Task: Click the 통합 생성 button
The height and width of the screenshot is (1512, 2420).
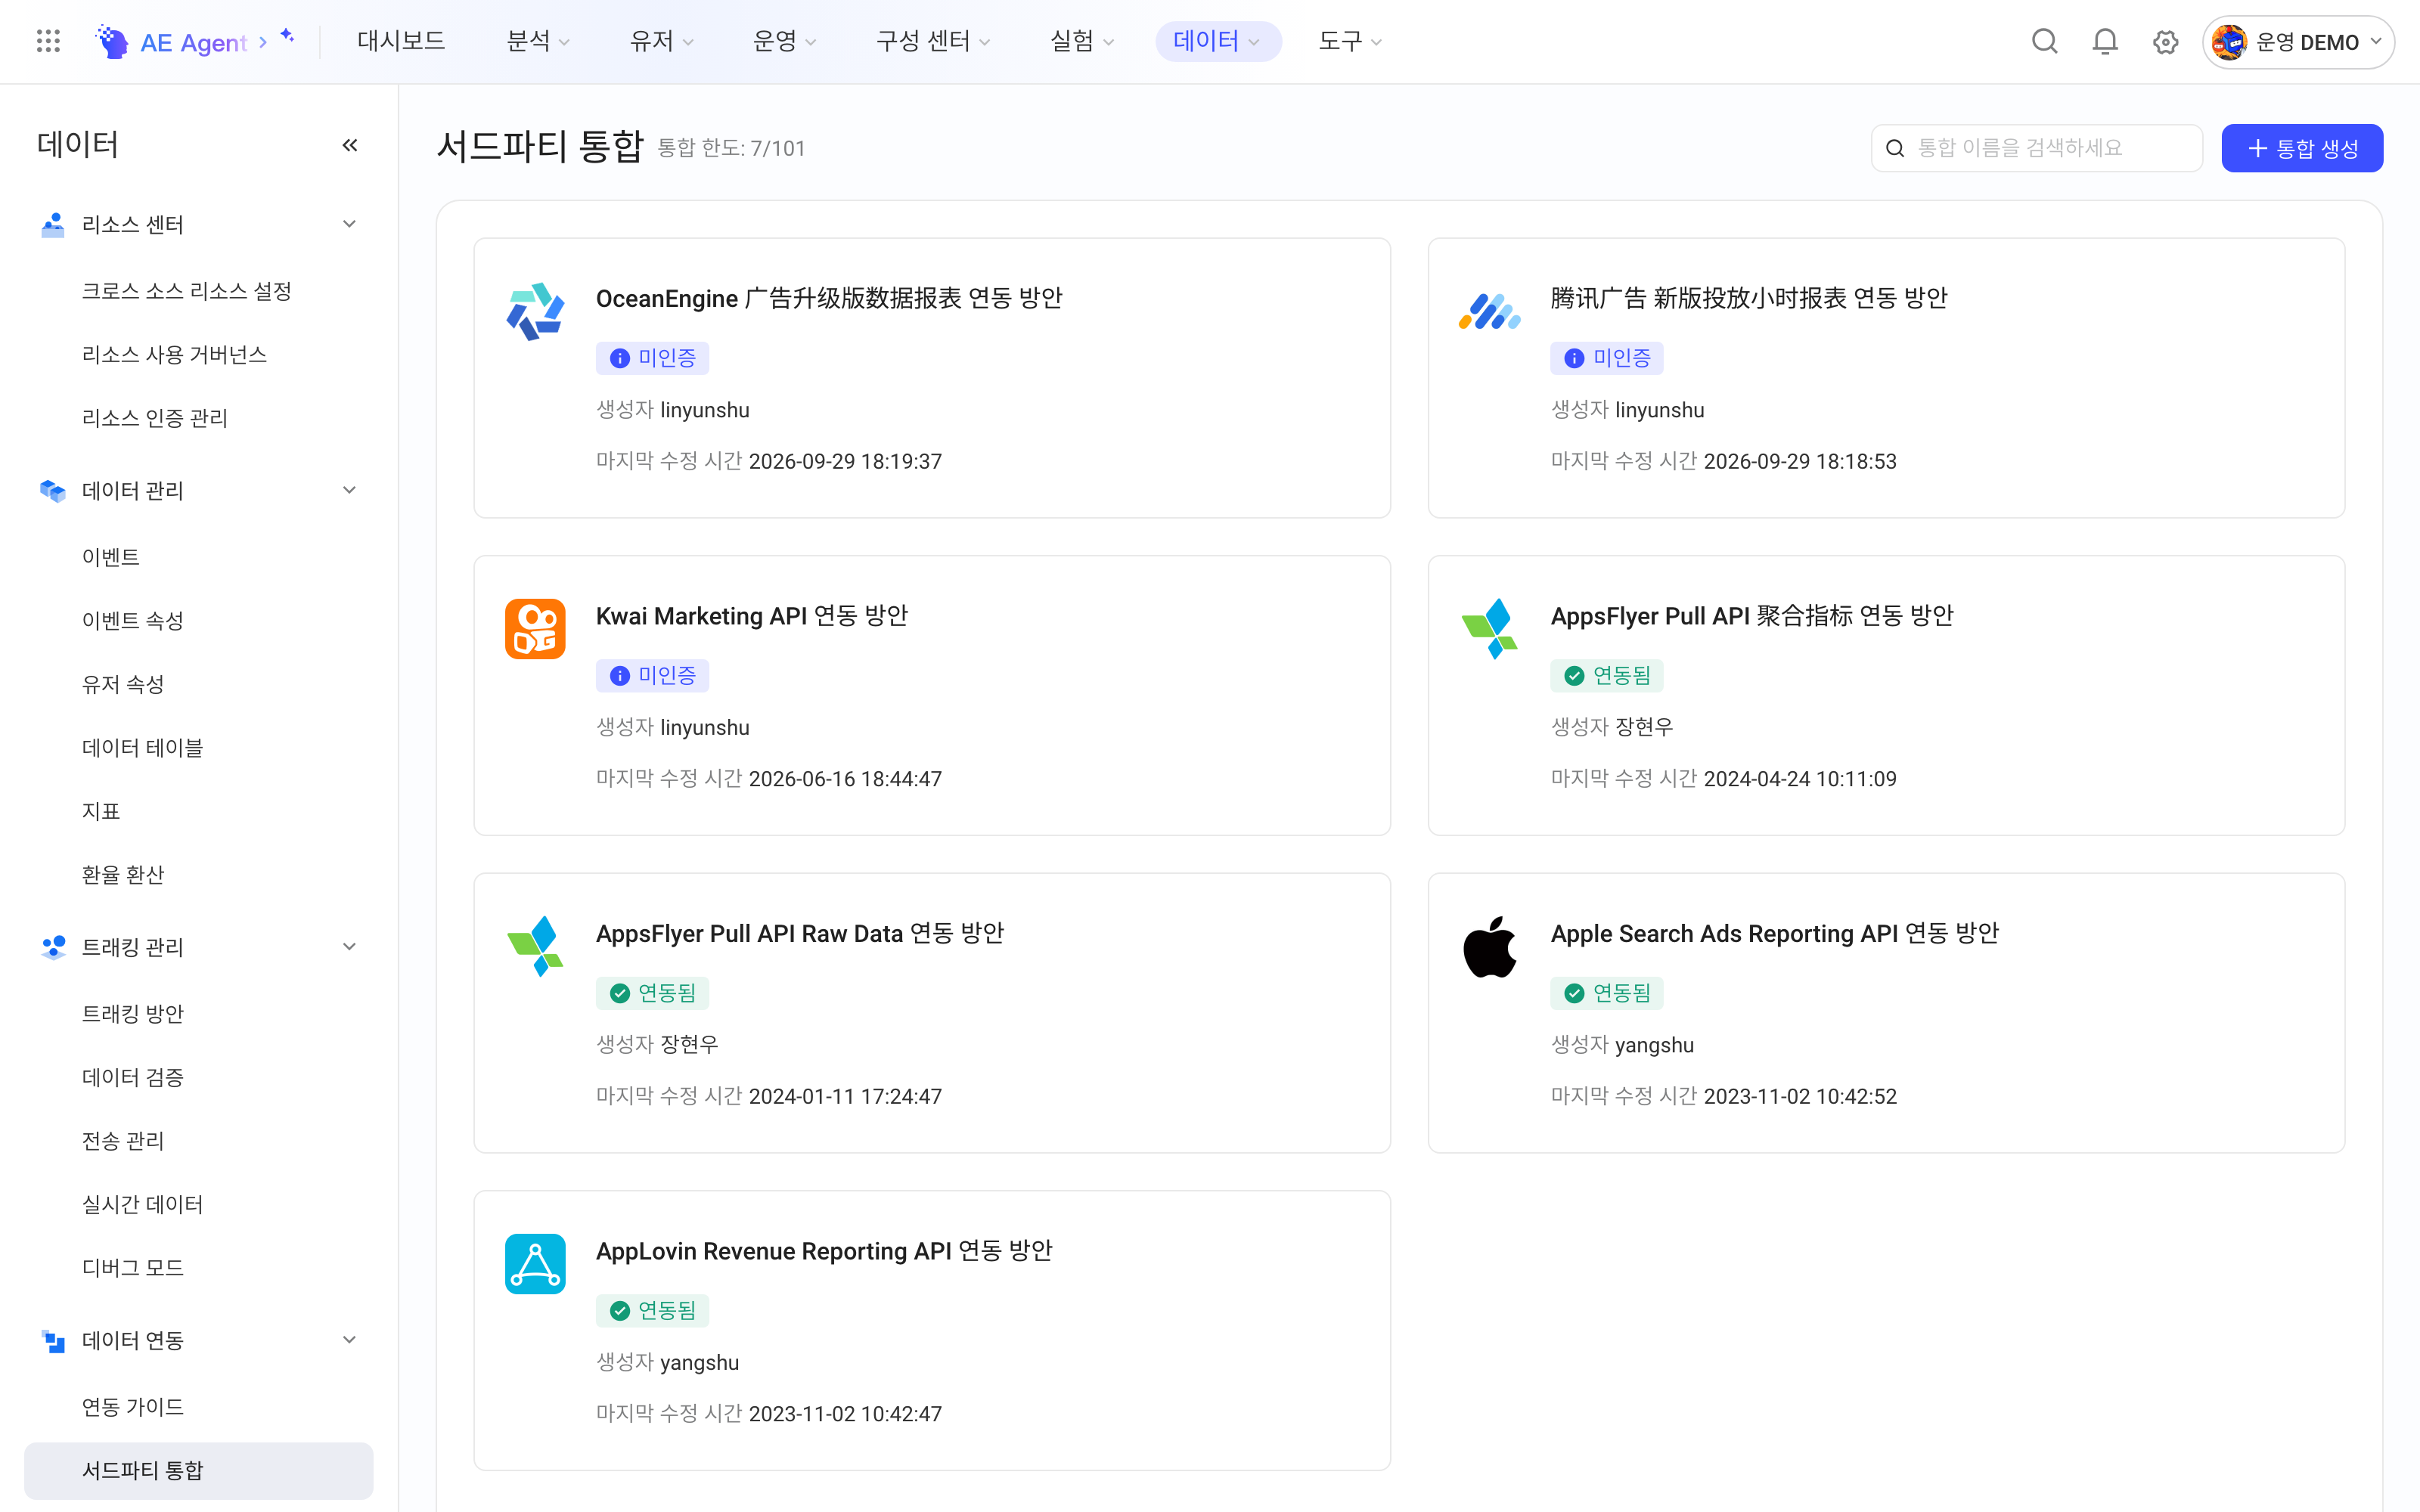Action: pyautogui.click(x=2302, y=148)
